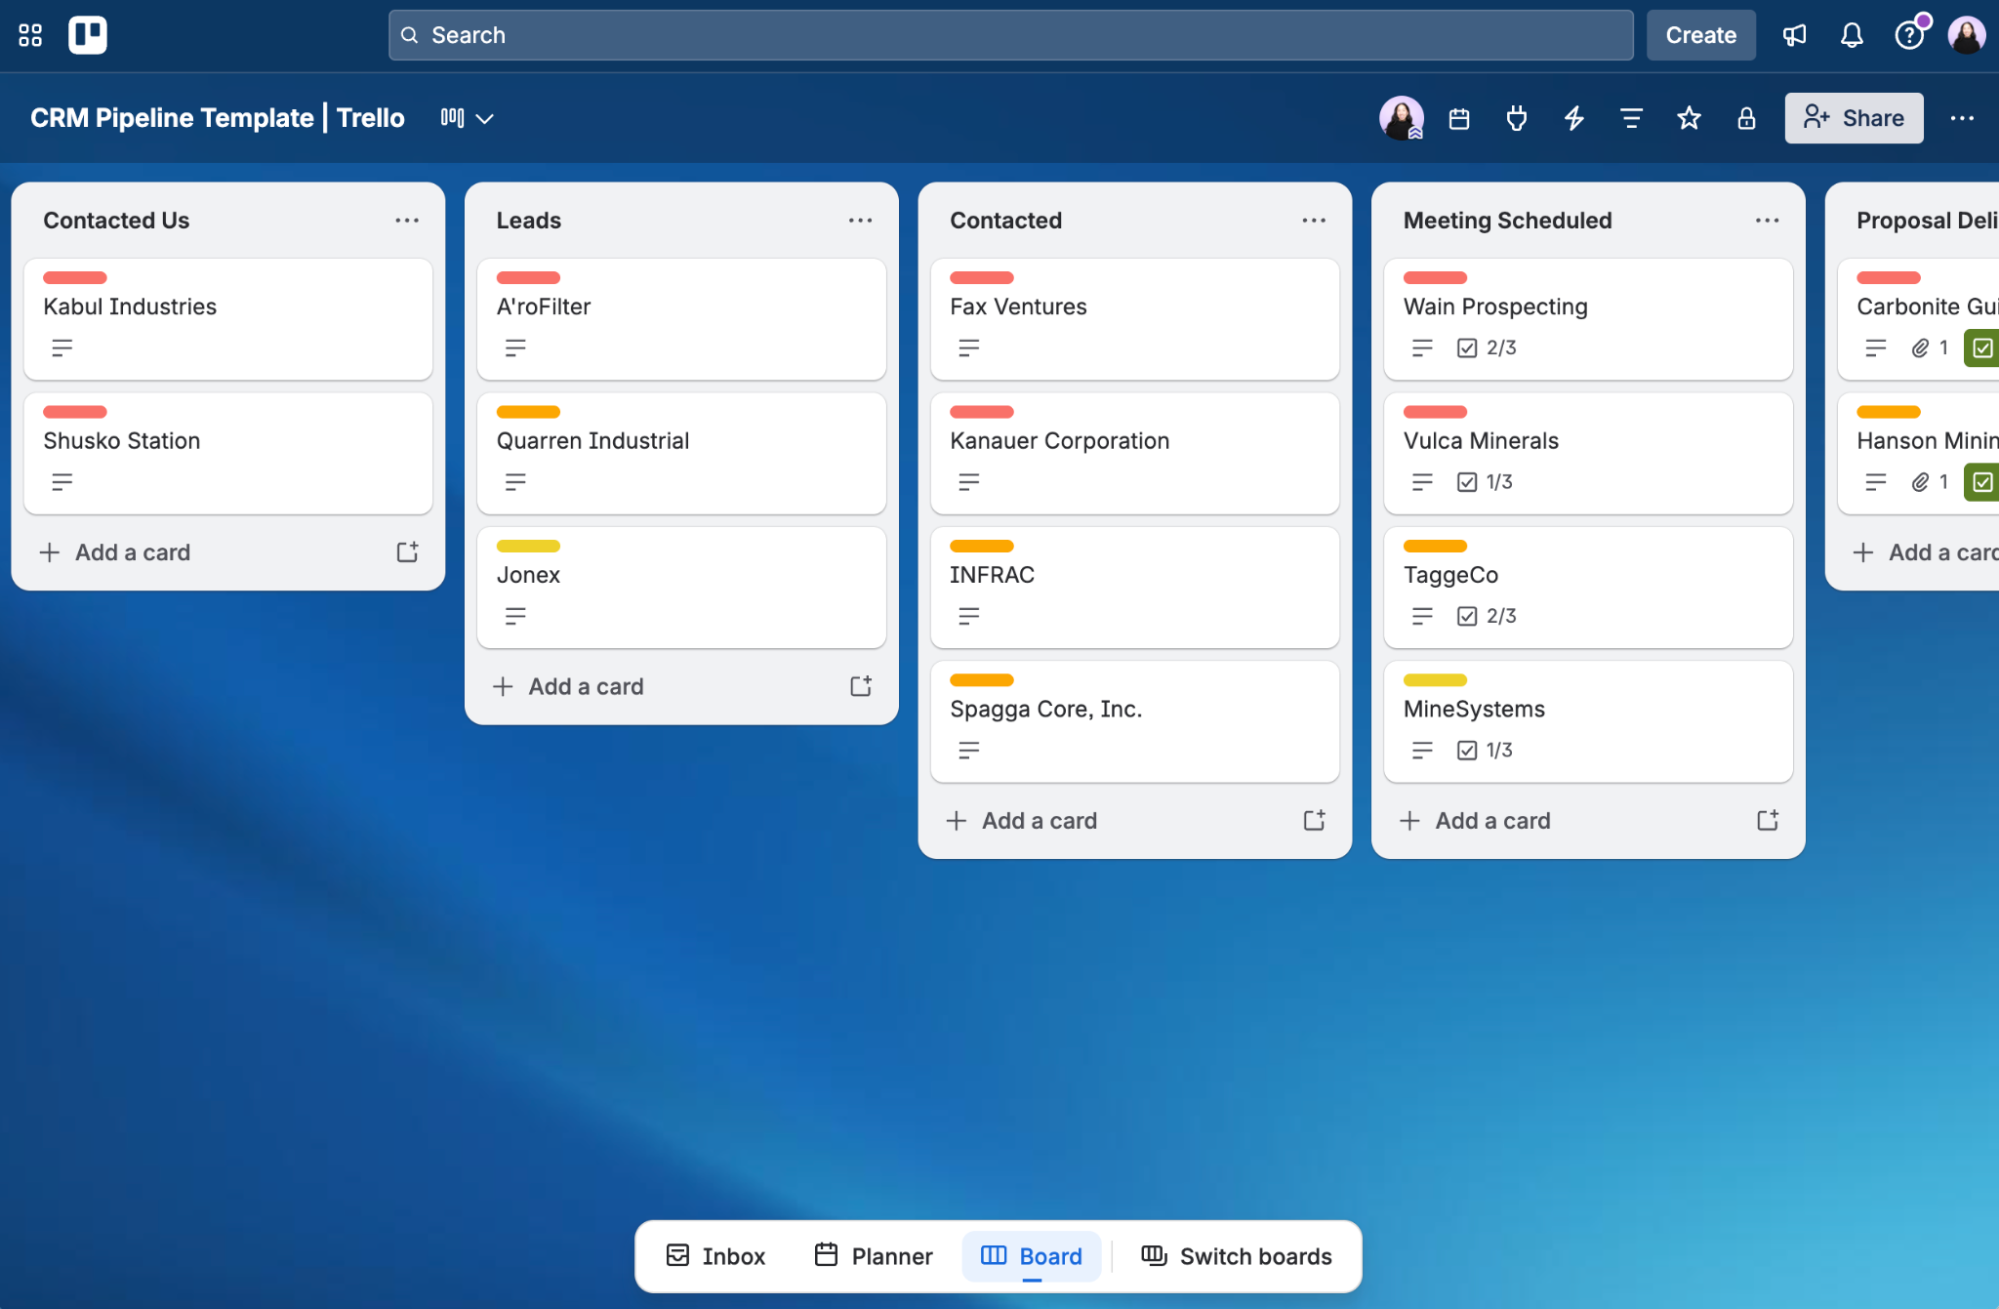
Task: Open the Contacted Us list menu
Action: pos(407,219)
